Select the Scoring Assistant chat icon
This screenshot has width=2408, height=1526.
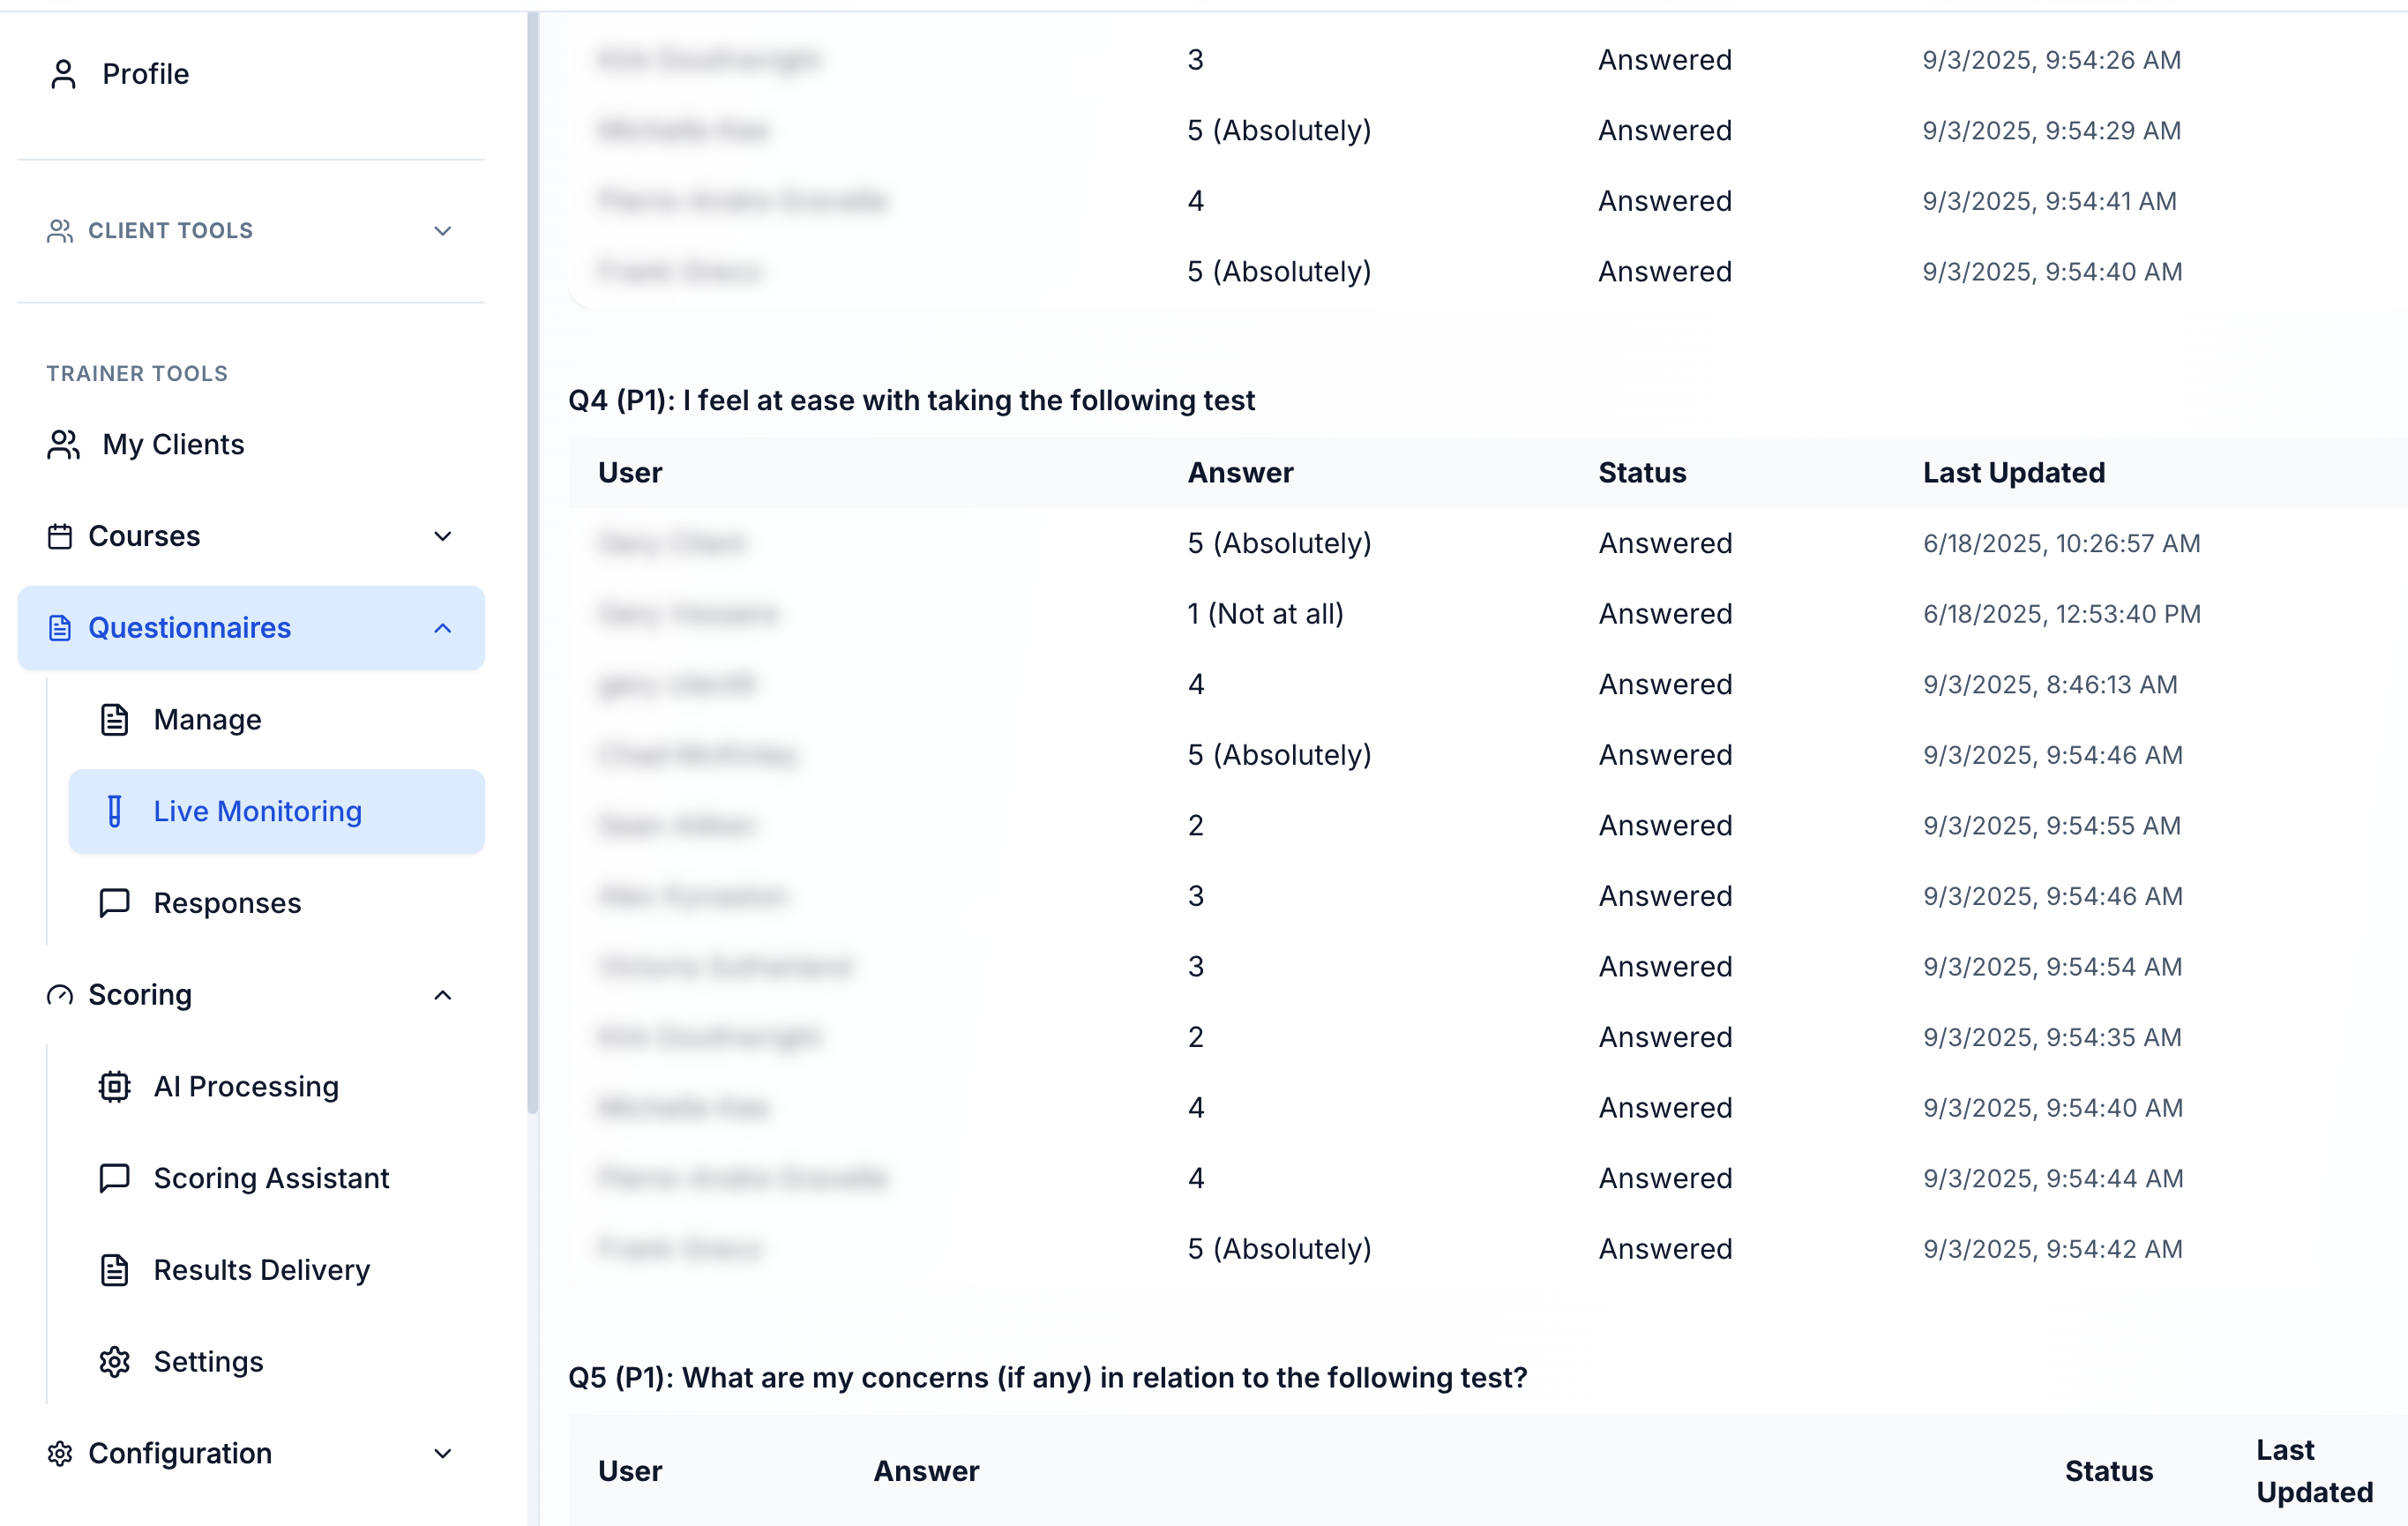(x=115, y=1178)
